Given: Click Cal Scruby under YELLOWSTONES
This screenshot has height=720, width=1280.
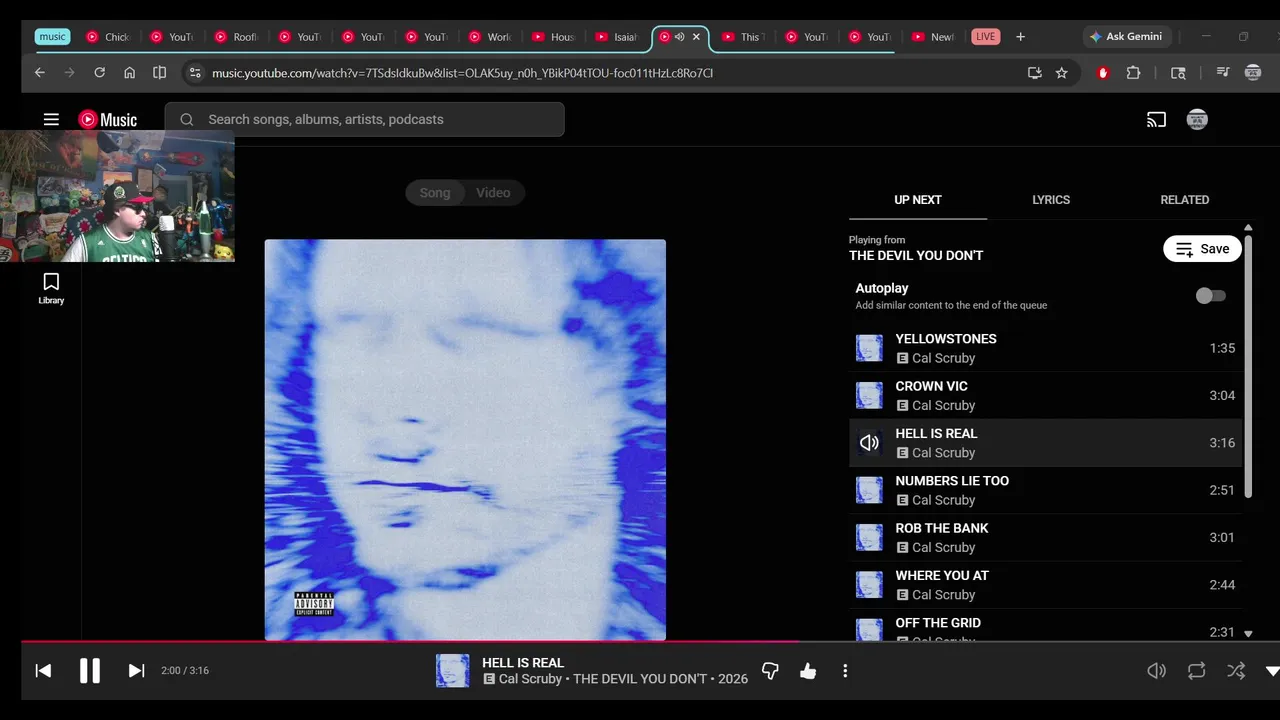Looking at the screenshot, I should coord(943,358).
